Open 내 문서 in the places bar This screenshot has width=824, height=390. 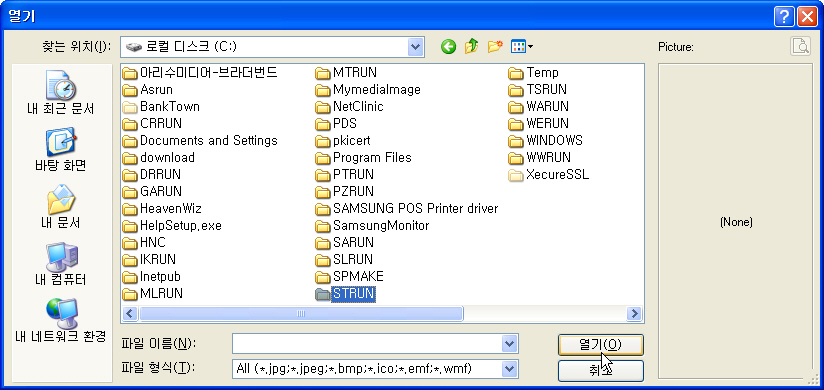(60, 207)
